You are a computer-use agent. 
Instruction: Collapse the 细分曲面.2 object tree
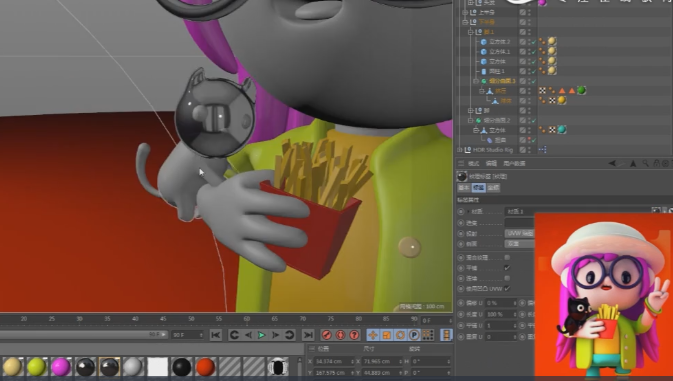(470, 120)
